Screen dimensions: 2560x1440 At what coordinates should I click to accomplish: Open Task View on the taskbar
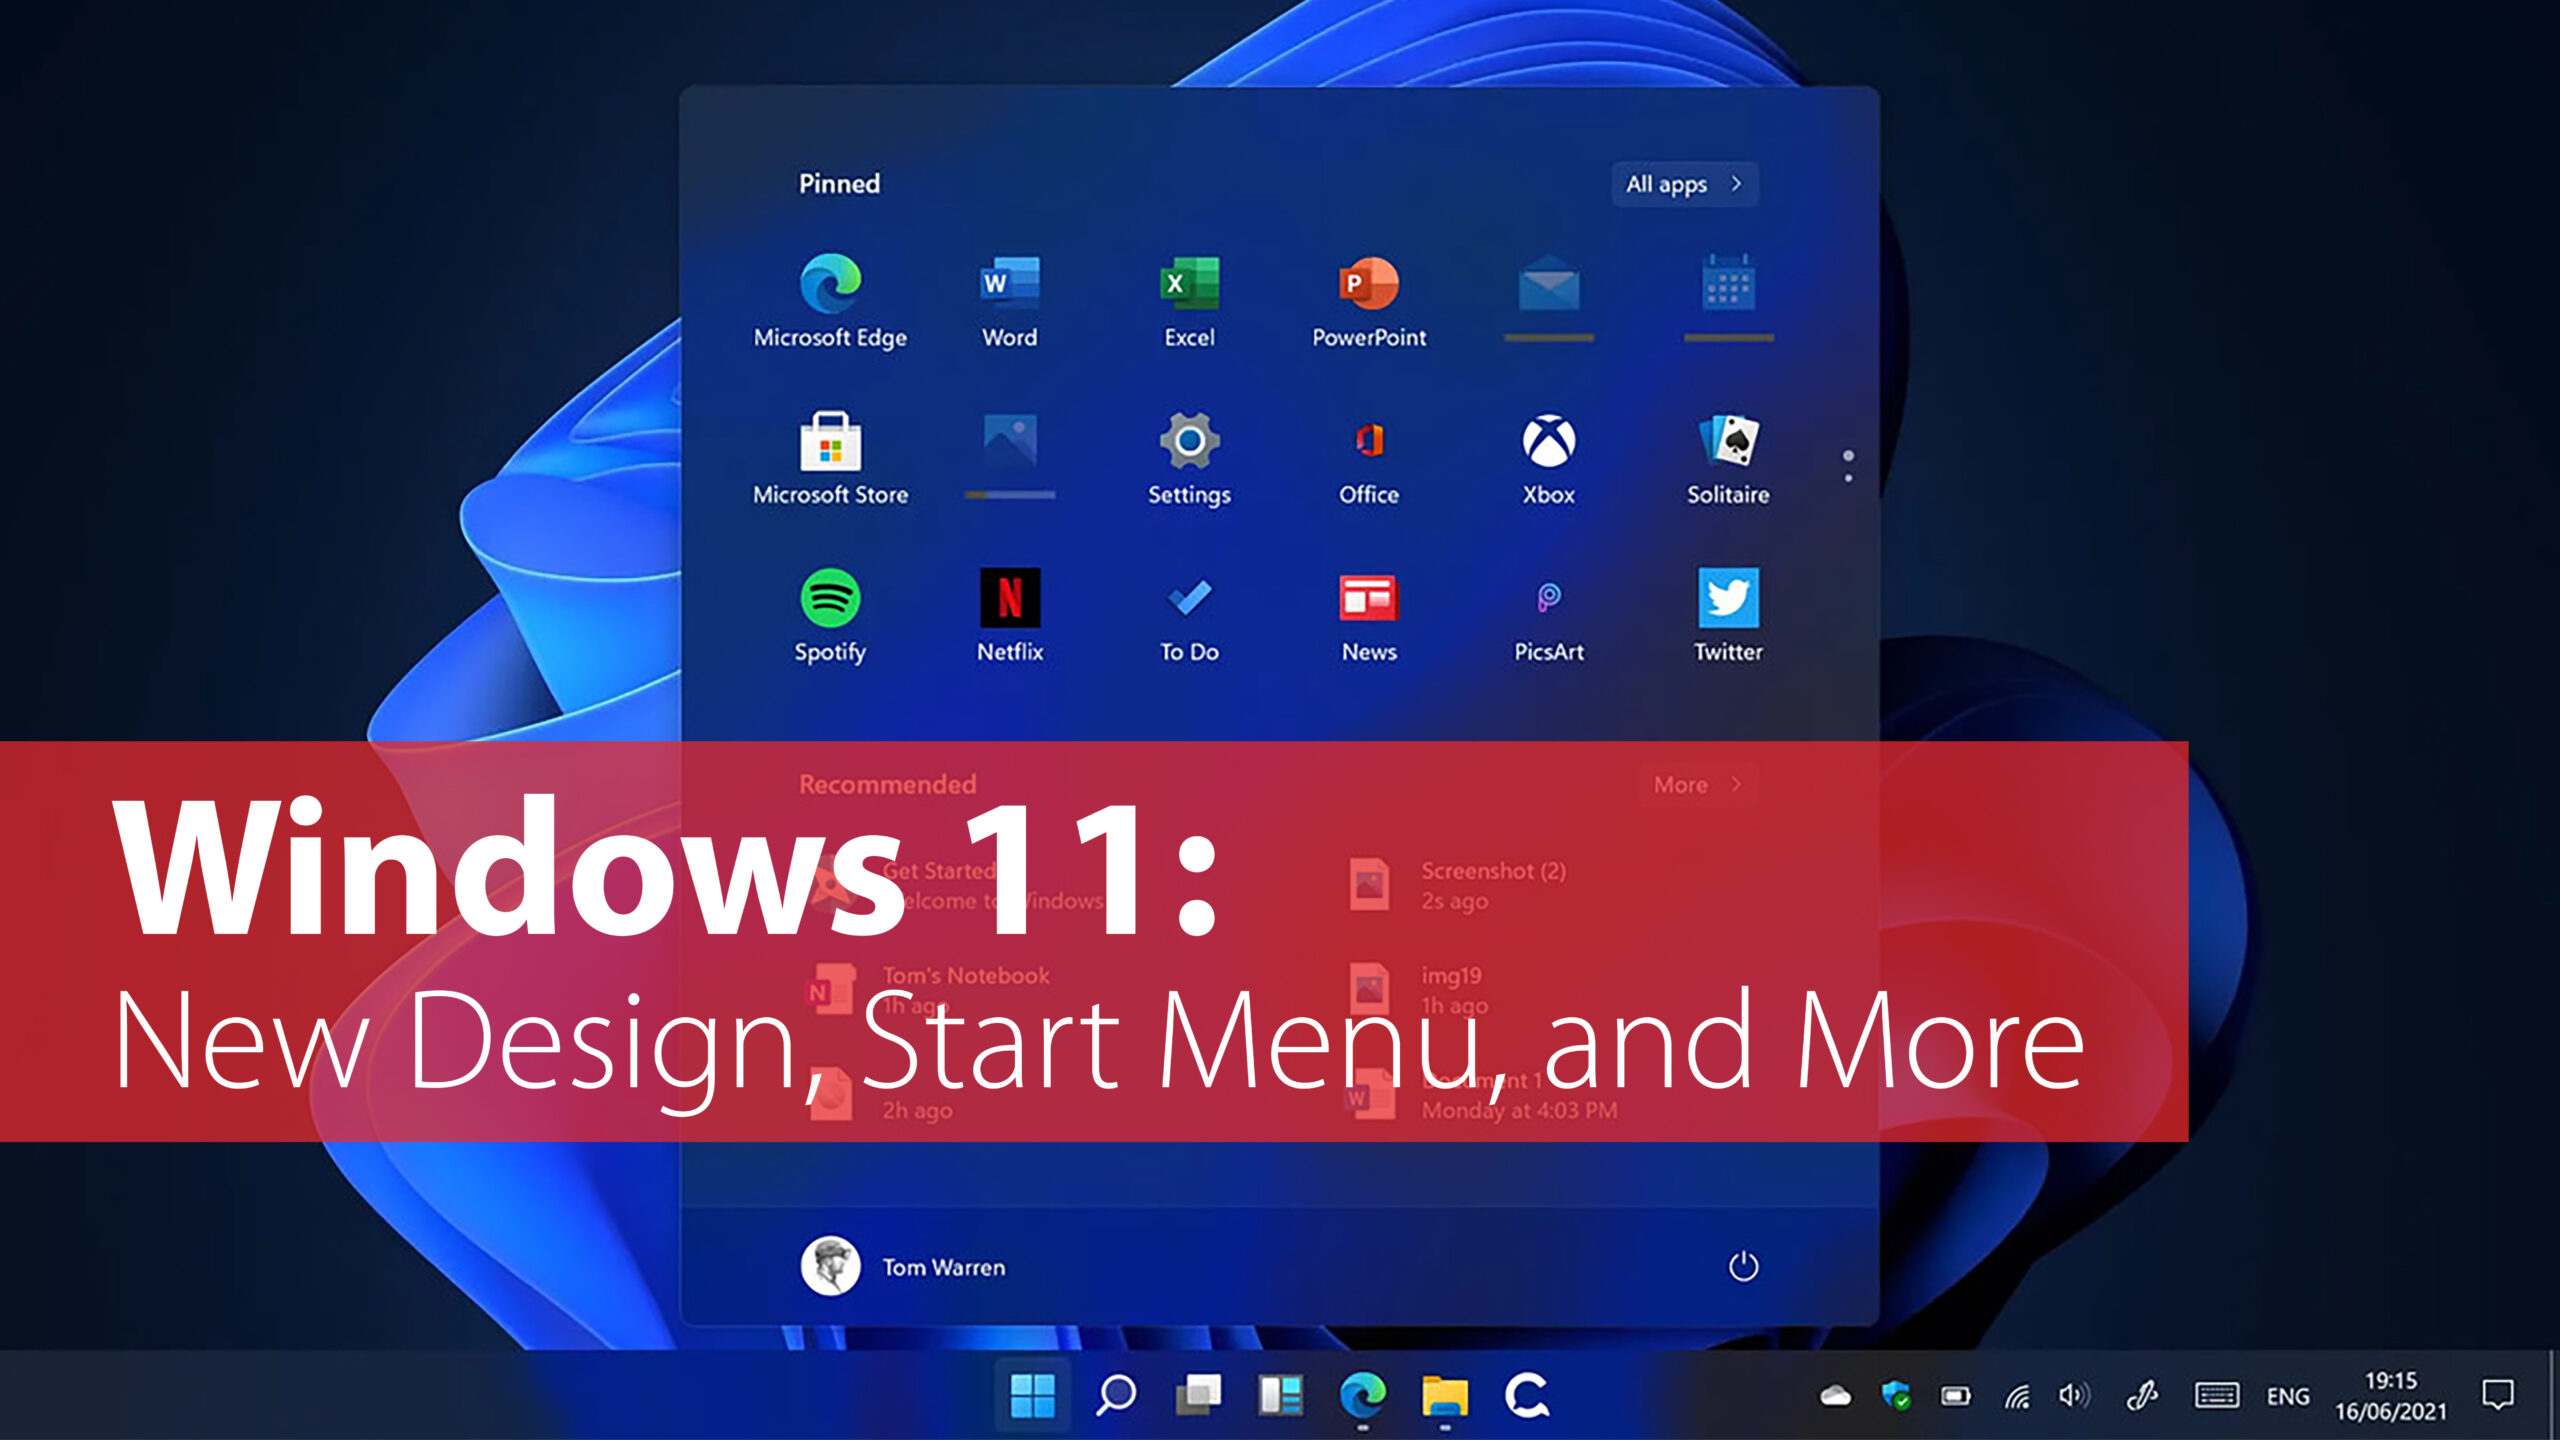[x=1198, y=1395]
